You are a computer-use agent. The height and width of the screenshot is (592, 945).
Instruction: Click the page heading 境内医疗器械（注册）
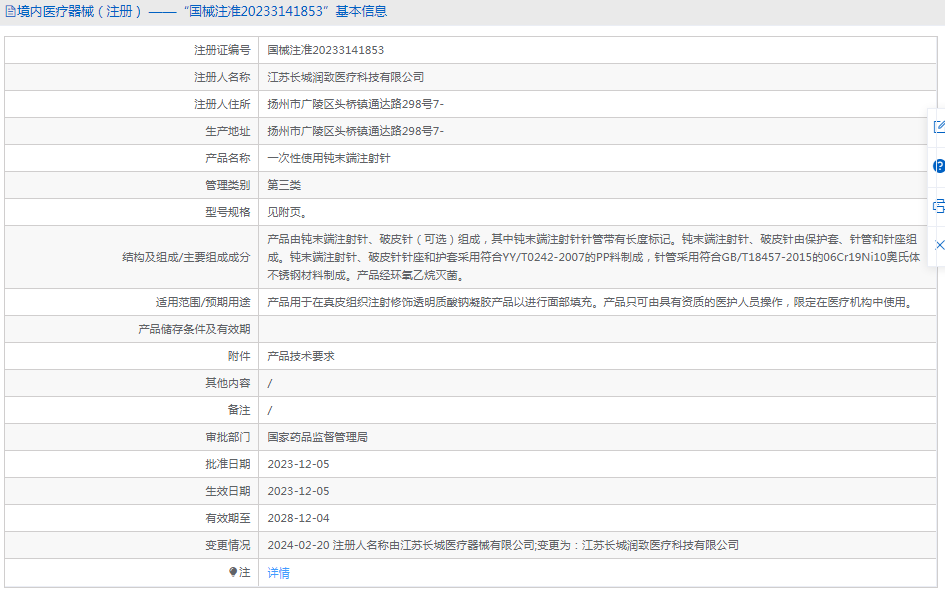80,11
